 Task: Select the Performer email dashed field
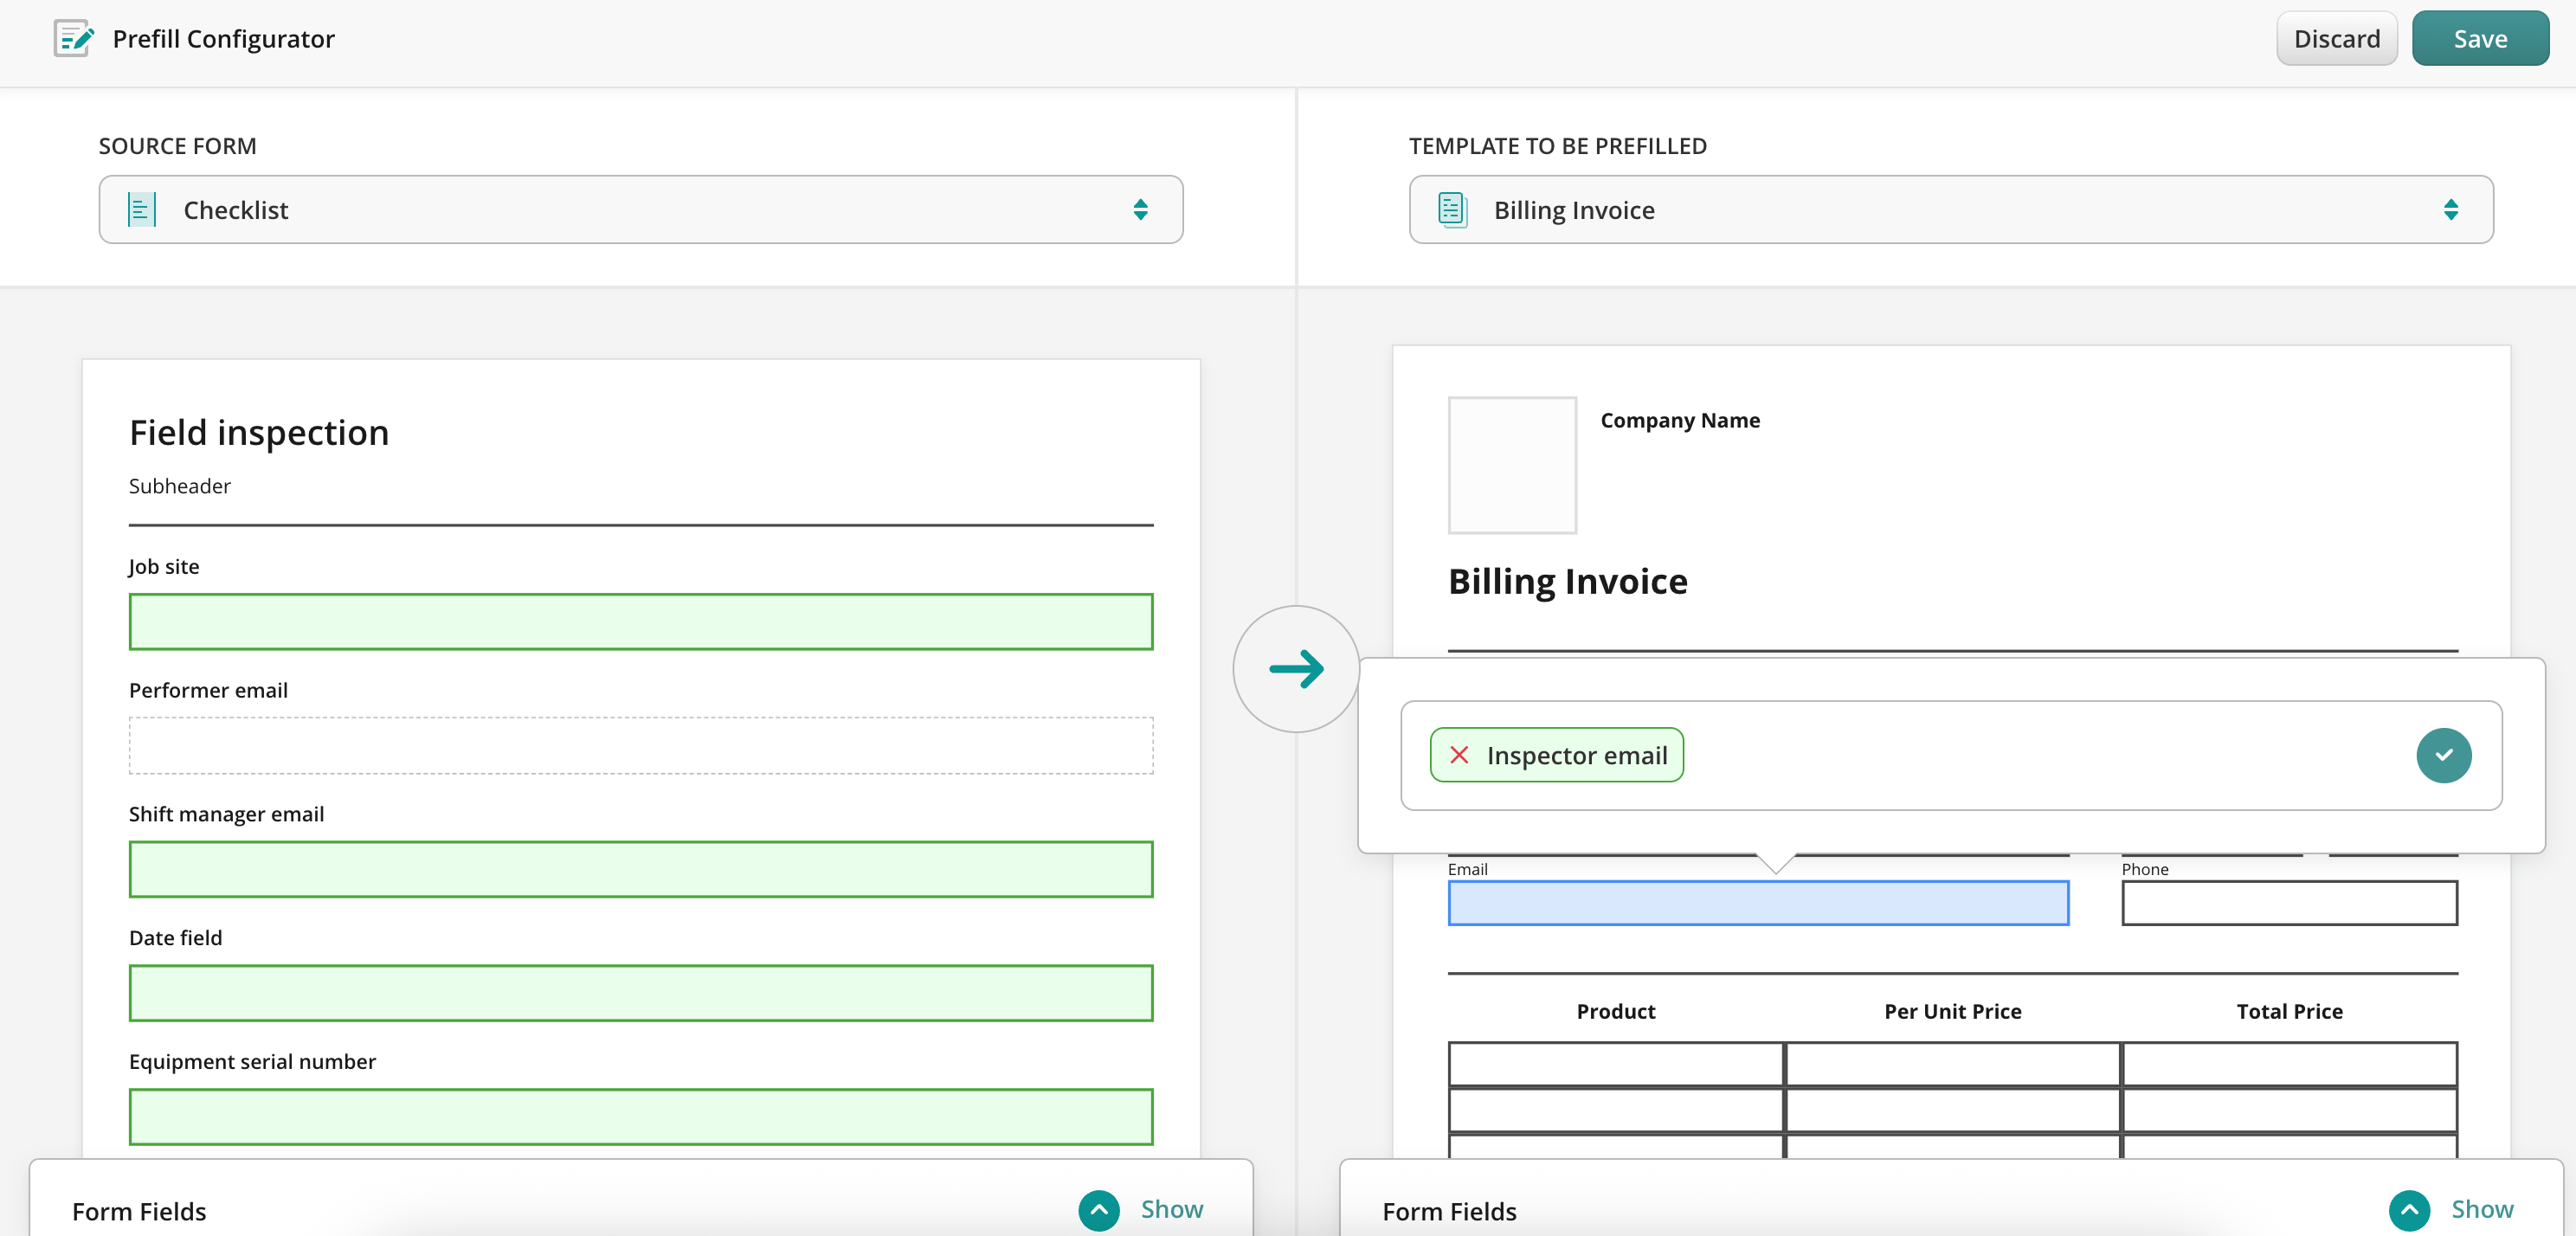pyautogui.click(x=640, y=746)
